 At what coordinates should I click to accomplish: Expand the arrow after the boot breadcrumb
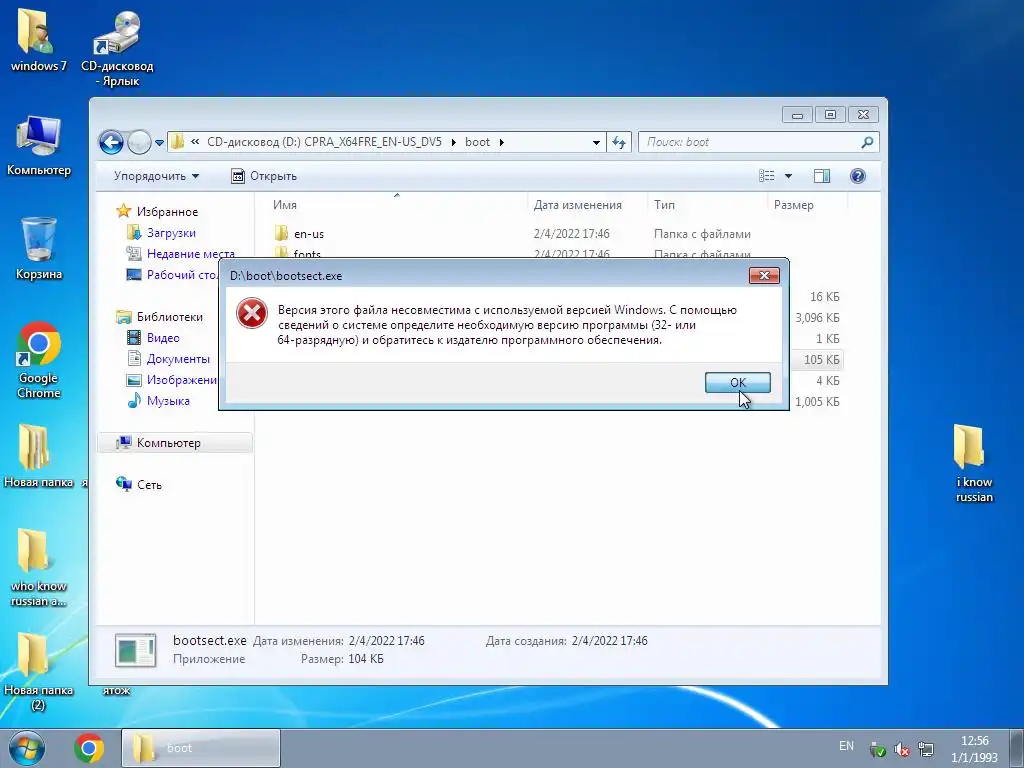pyautogui.click(x=502, y=142)
